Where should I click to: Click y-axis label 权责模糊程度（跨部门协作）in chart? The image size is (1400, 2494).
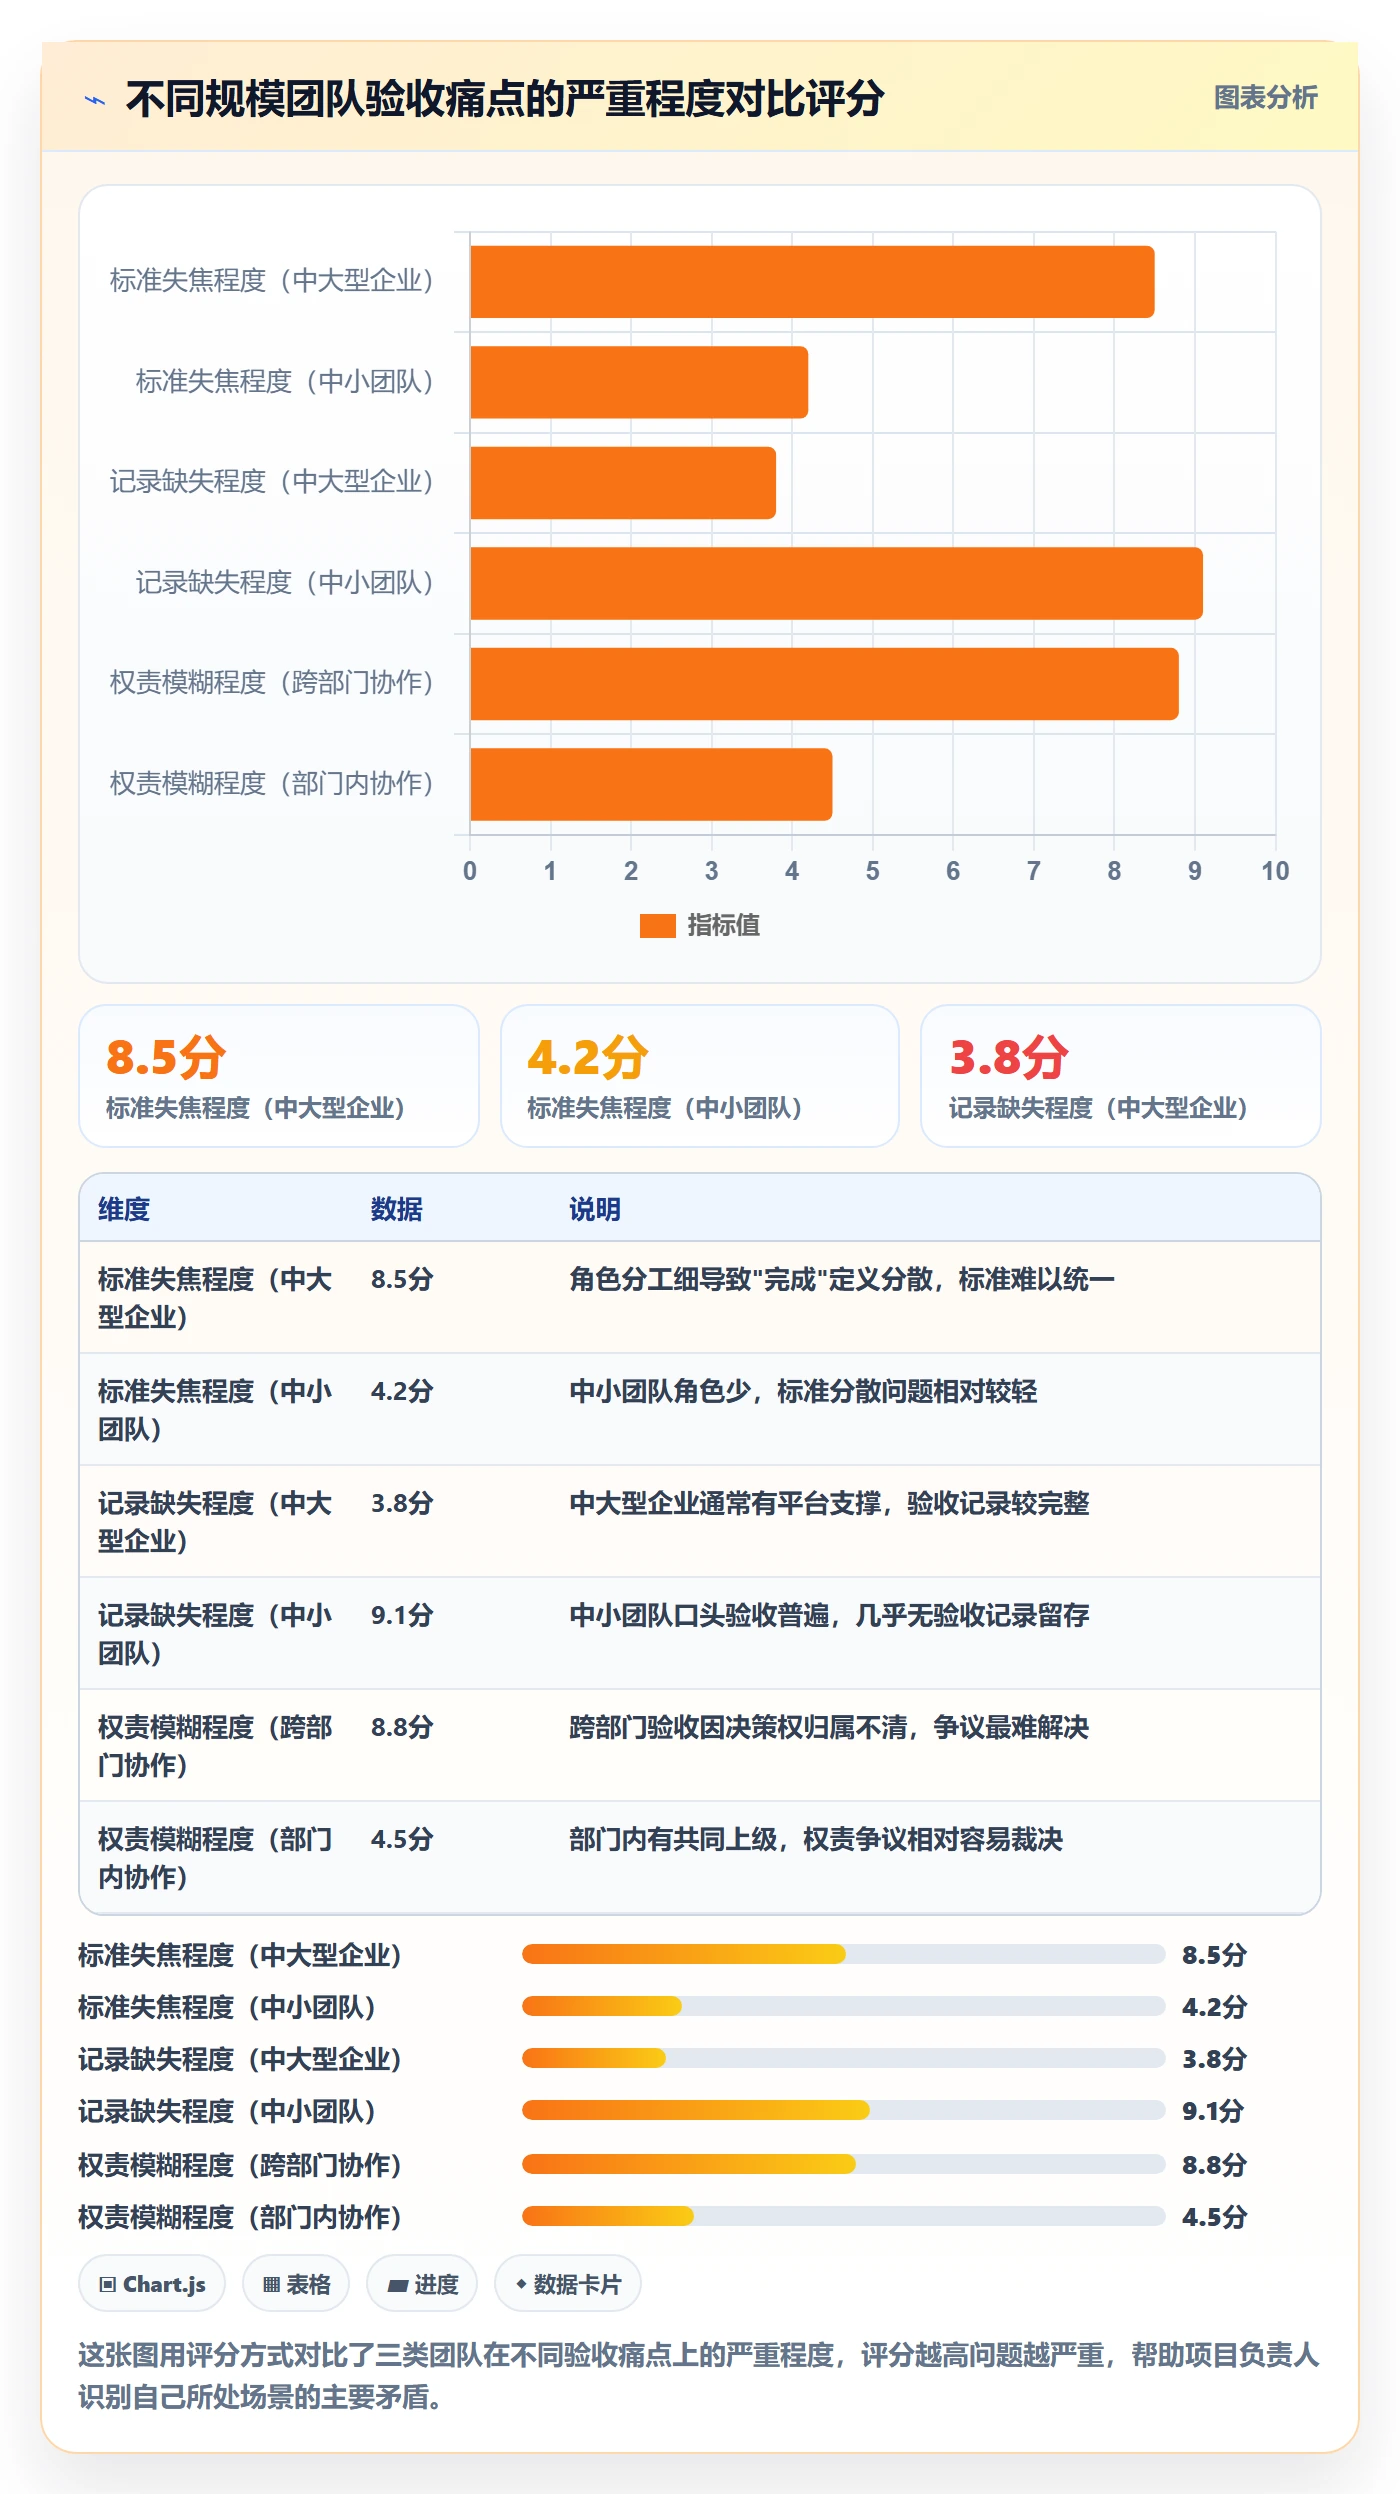pyautogui.click(x=271, y=683)
